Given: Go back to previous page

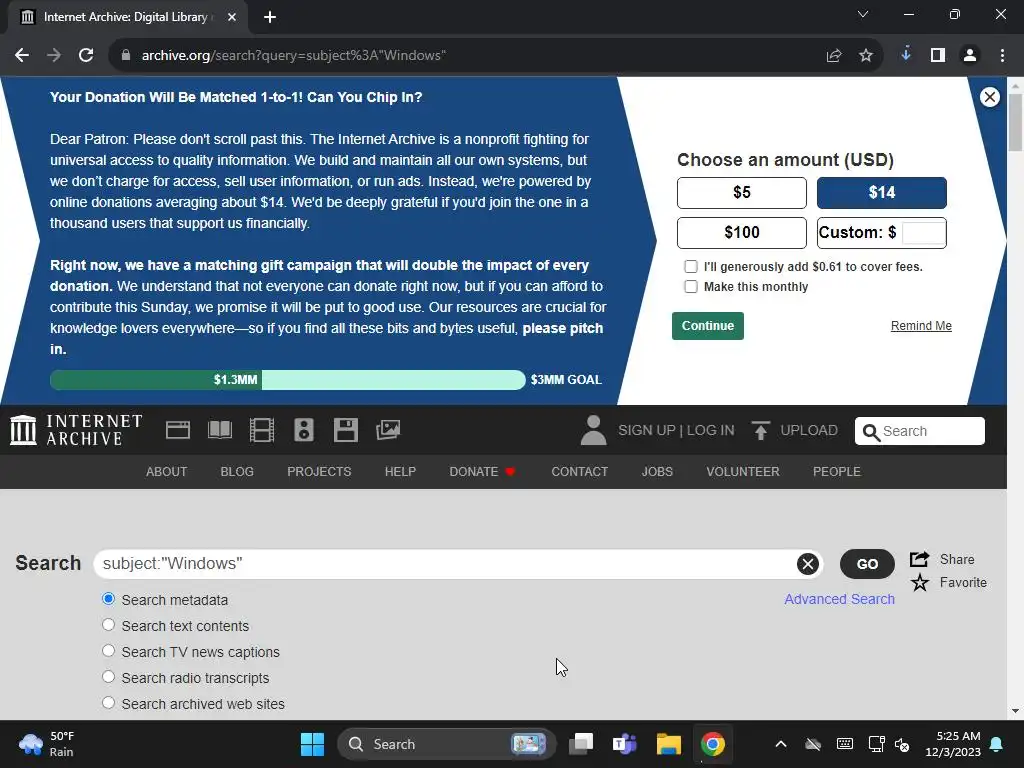Looking at the screenshot, I should pyautogui.click(x=22, y=56).
